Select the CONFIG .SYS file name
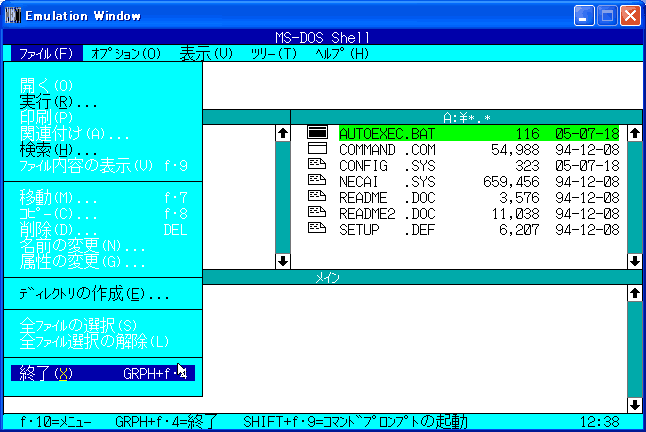Image resolution: width=646 pixels, height=432 pixels. pos(387,166)
